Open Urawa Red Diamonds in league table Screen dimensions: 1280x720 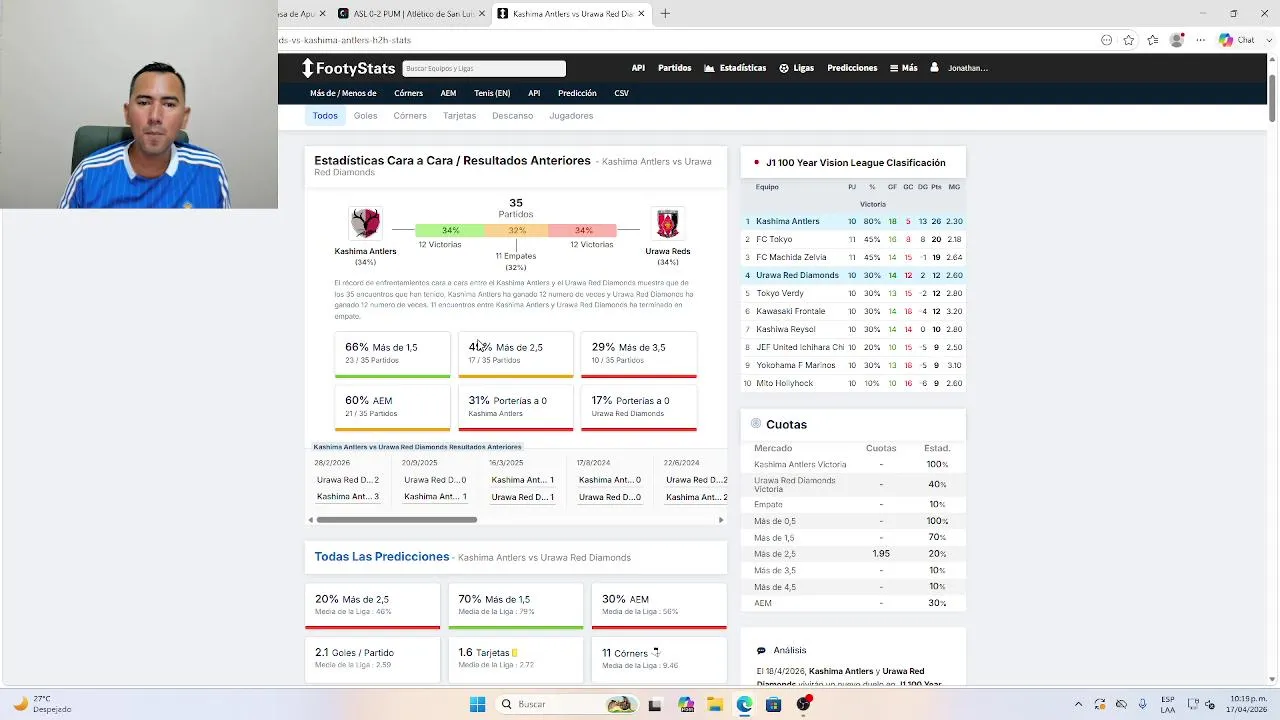point(797,275)
